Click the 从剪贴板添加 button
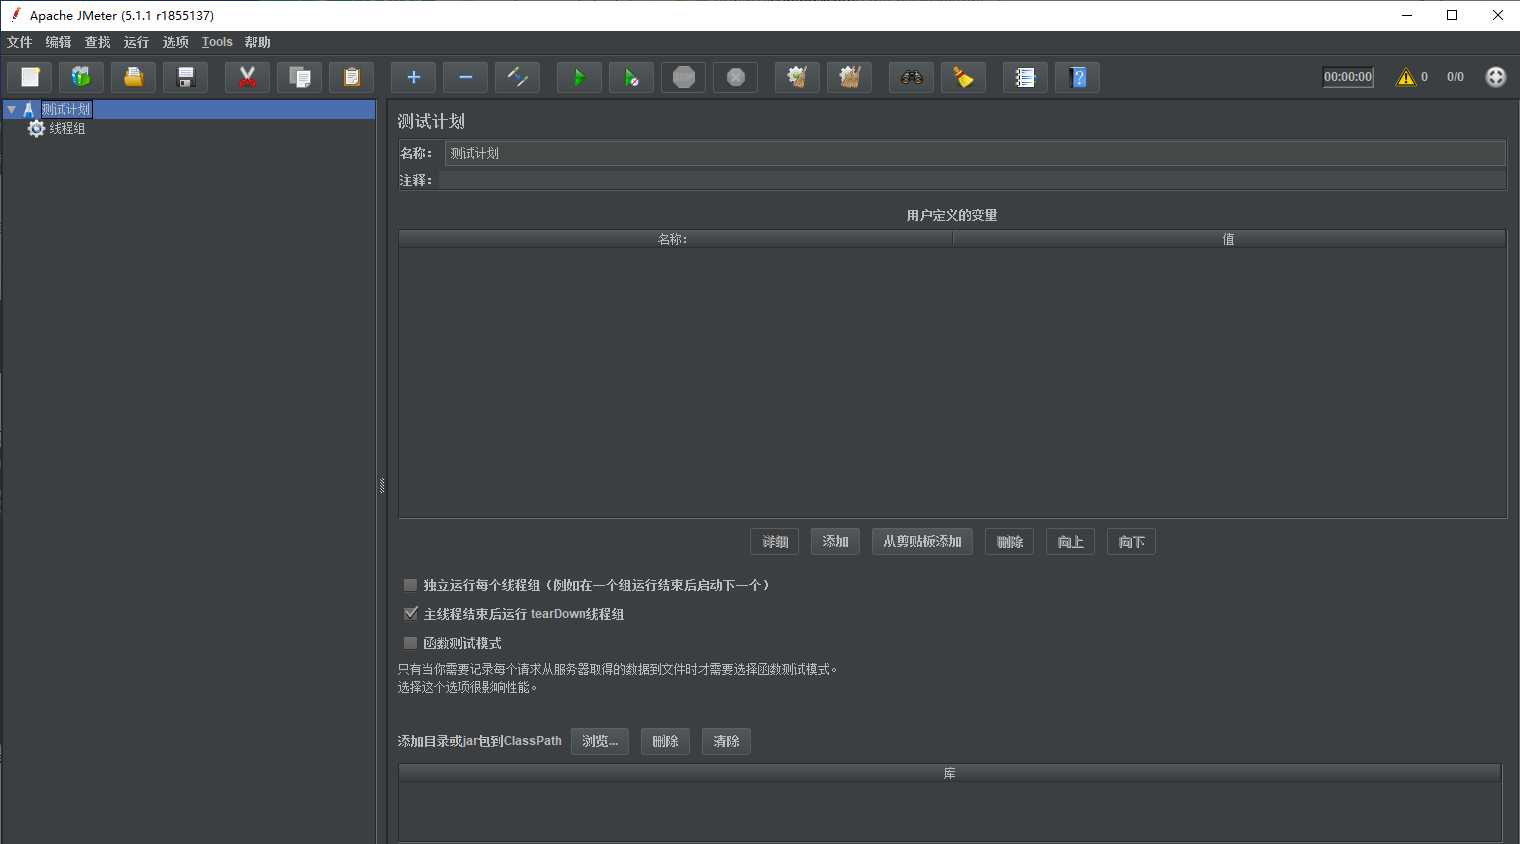Image resolution: width=1520 pixels, height=844 pixels. coord(922,542)
